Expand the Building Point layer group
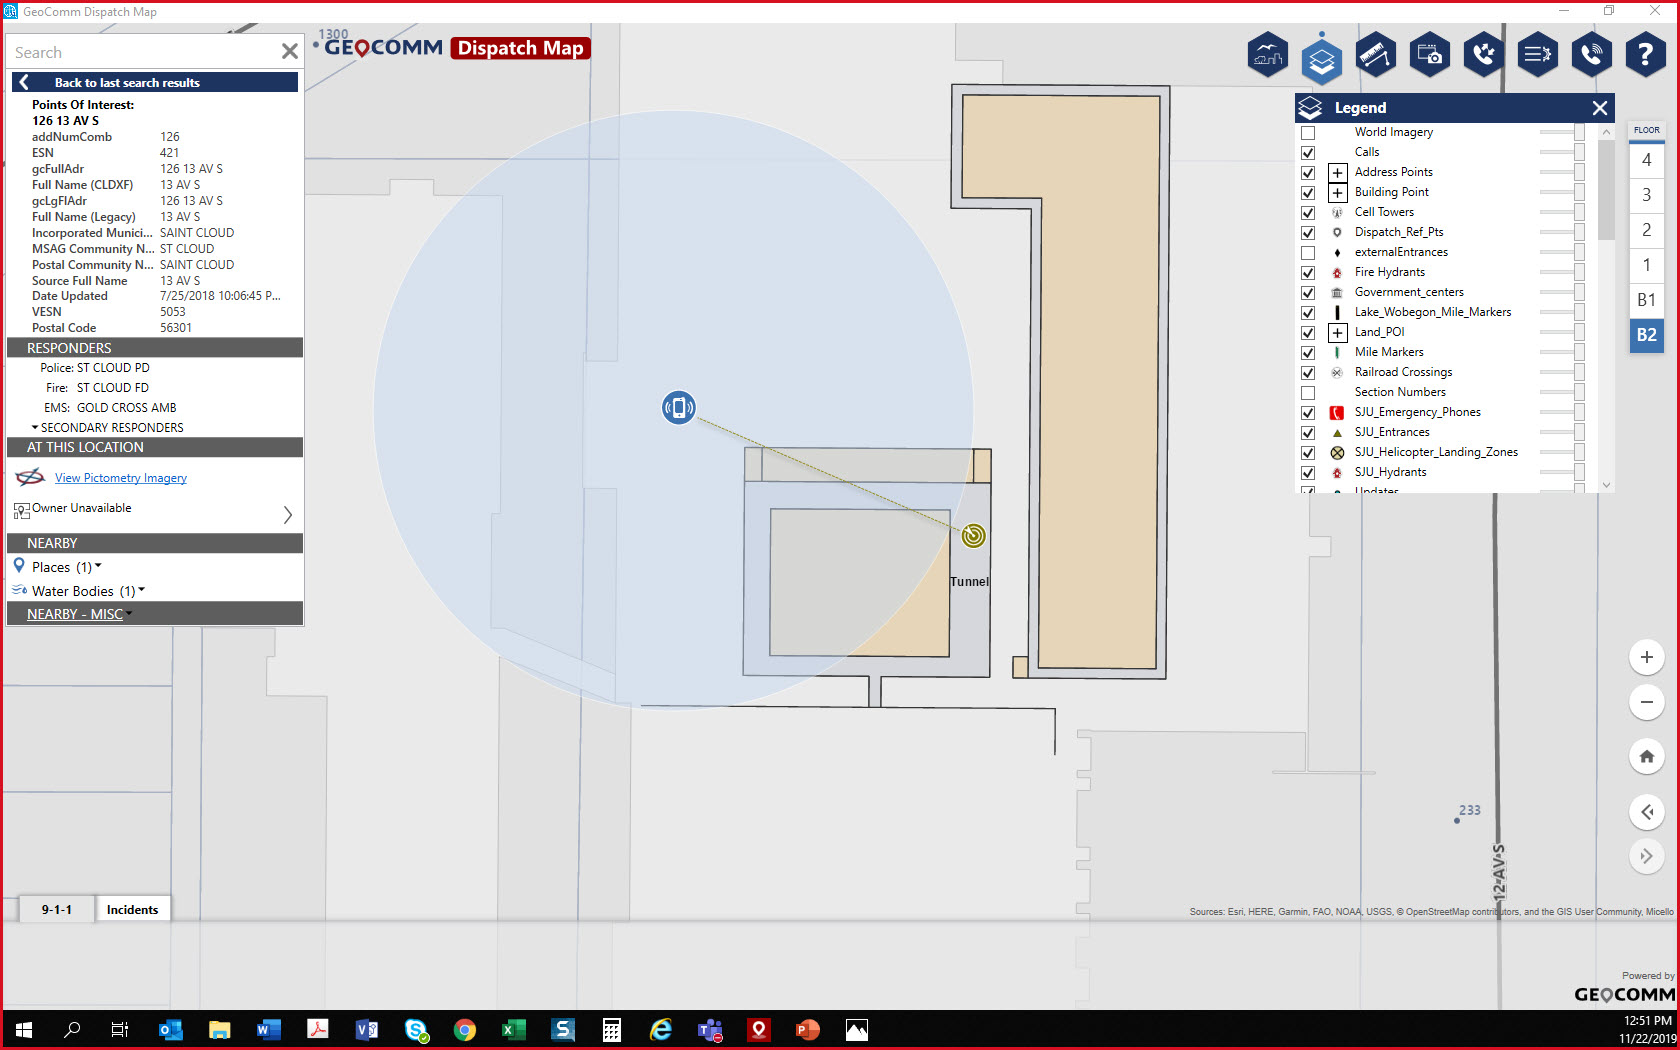Screen dimensions: 1680x1050 pyautogui.click(x=1337, y=192)
